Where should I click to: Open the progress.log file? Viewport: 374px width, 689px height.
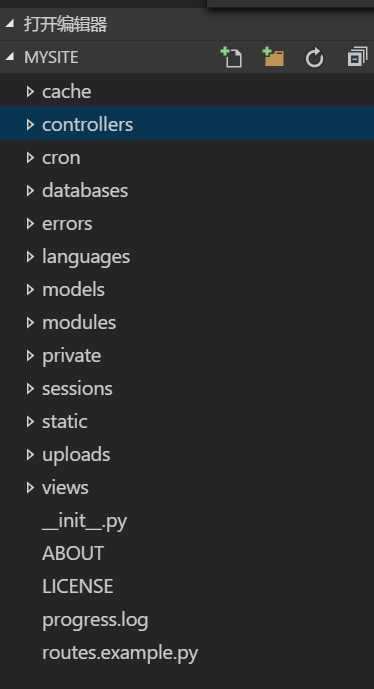187,620
